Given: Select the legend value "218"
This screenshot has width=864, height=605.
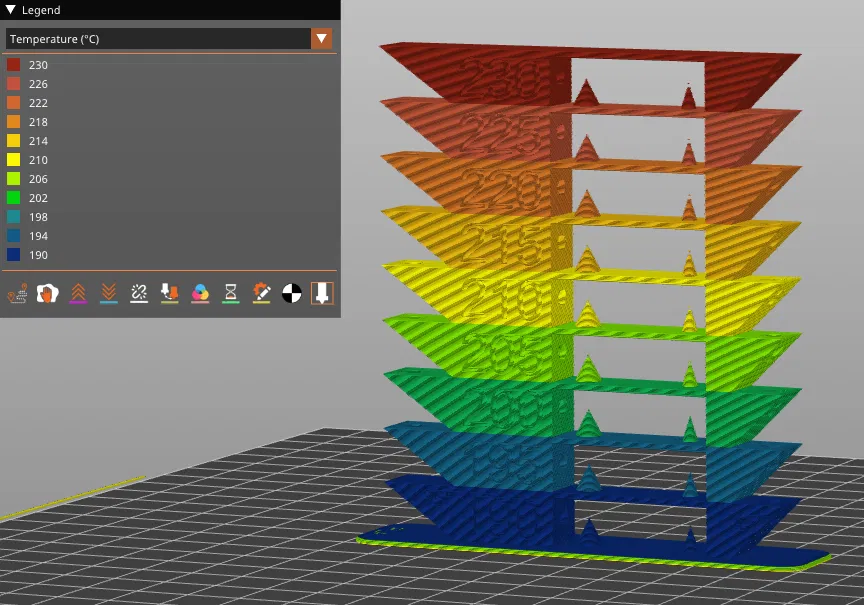Looking at the screenshot, I should 38,122.
